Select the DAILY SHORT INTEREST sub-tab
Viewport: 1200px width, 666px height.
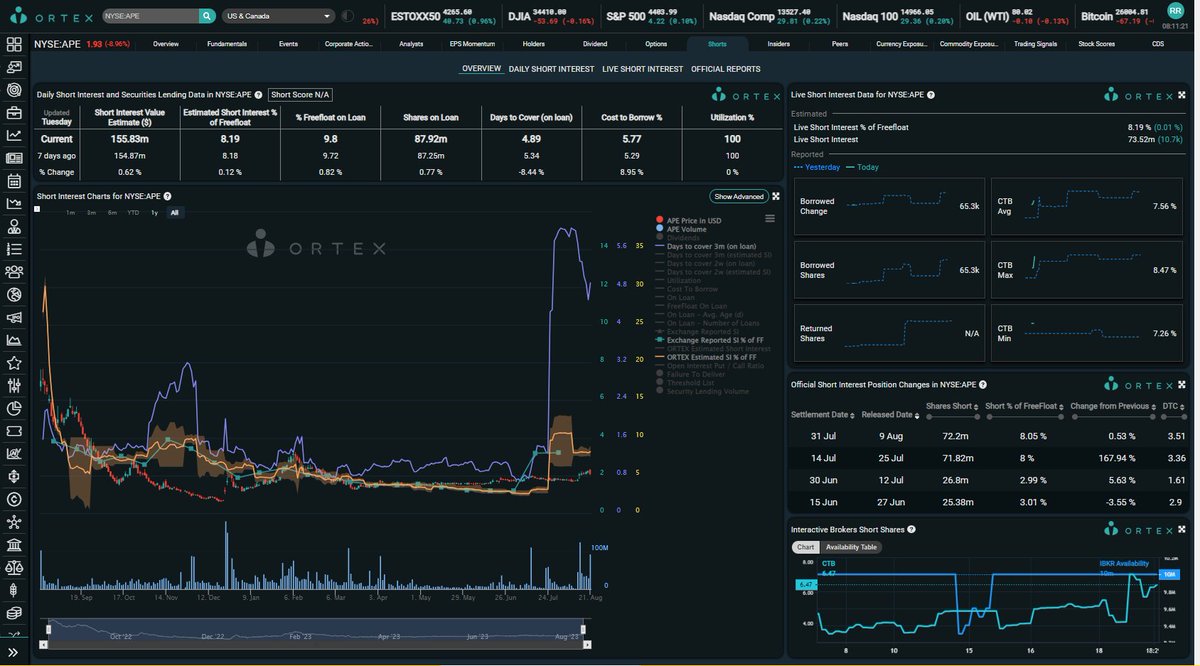pos(551,69)
